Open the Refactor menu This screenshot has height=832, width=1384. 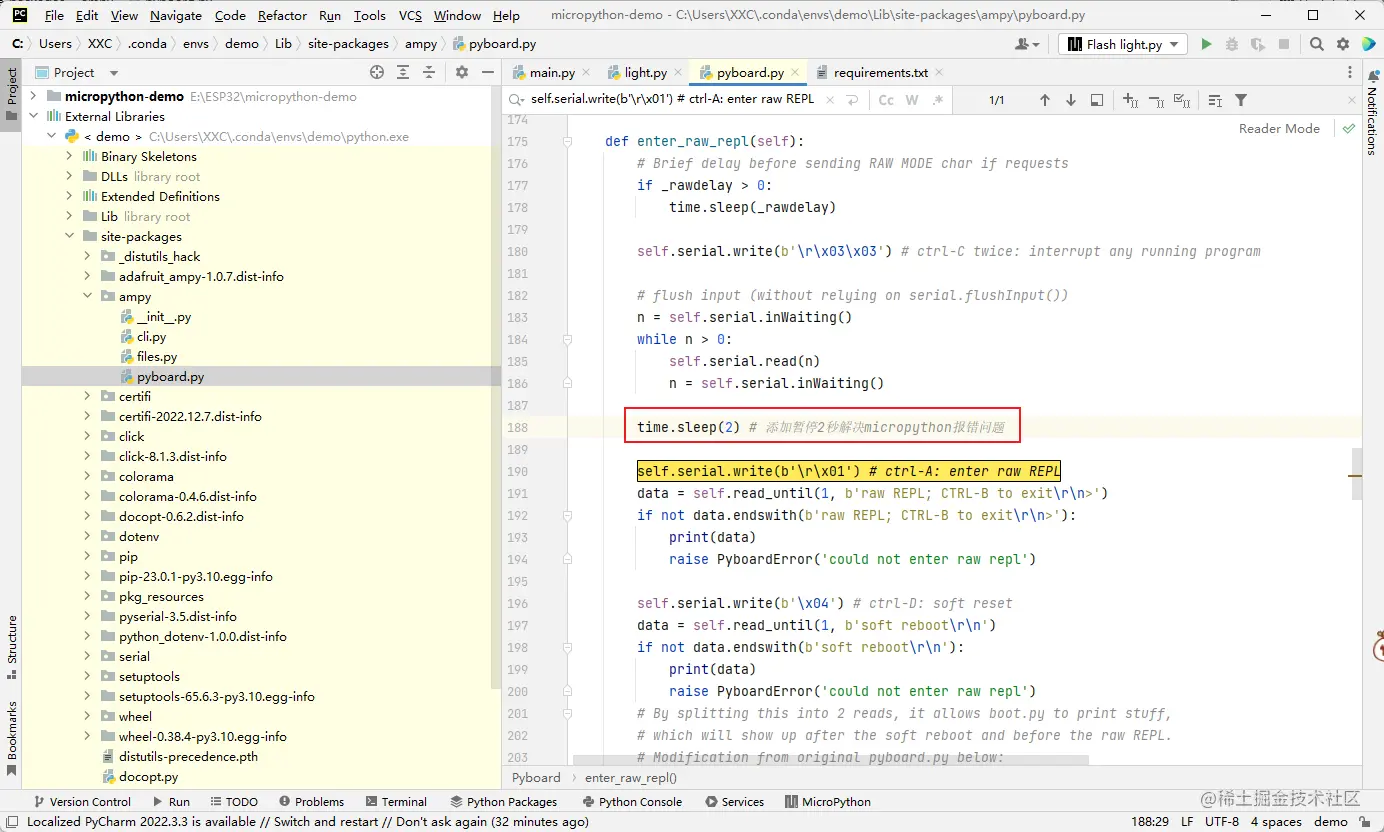[x=282, y=15]
